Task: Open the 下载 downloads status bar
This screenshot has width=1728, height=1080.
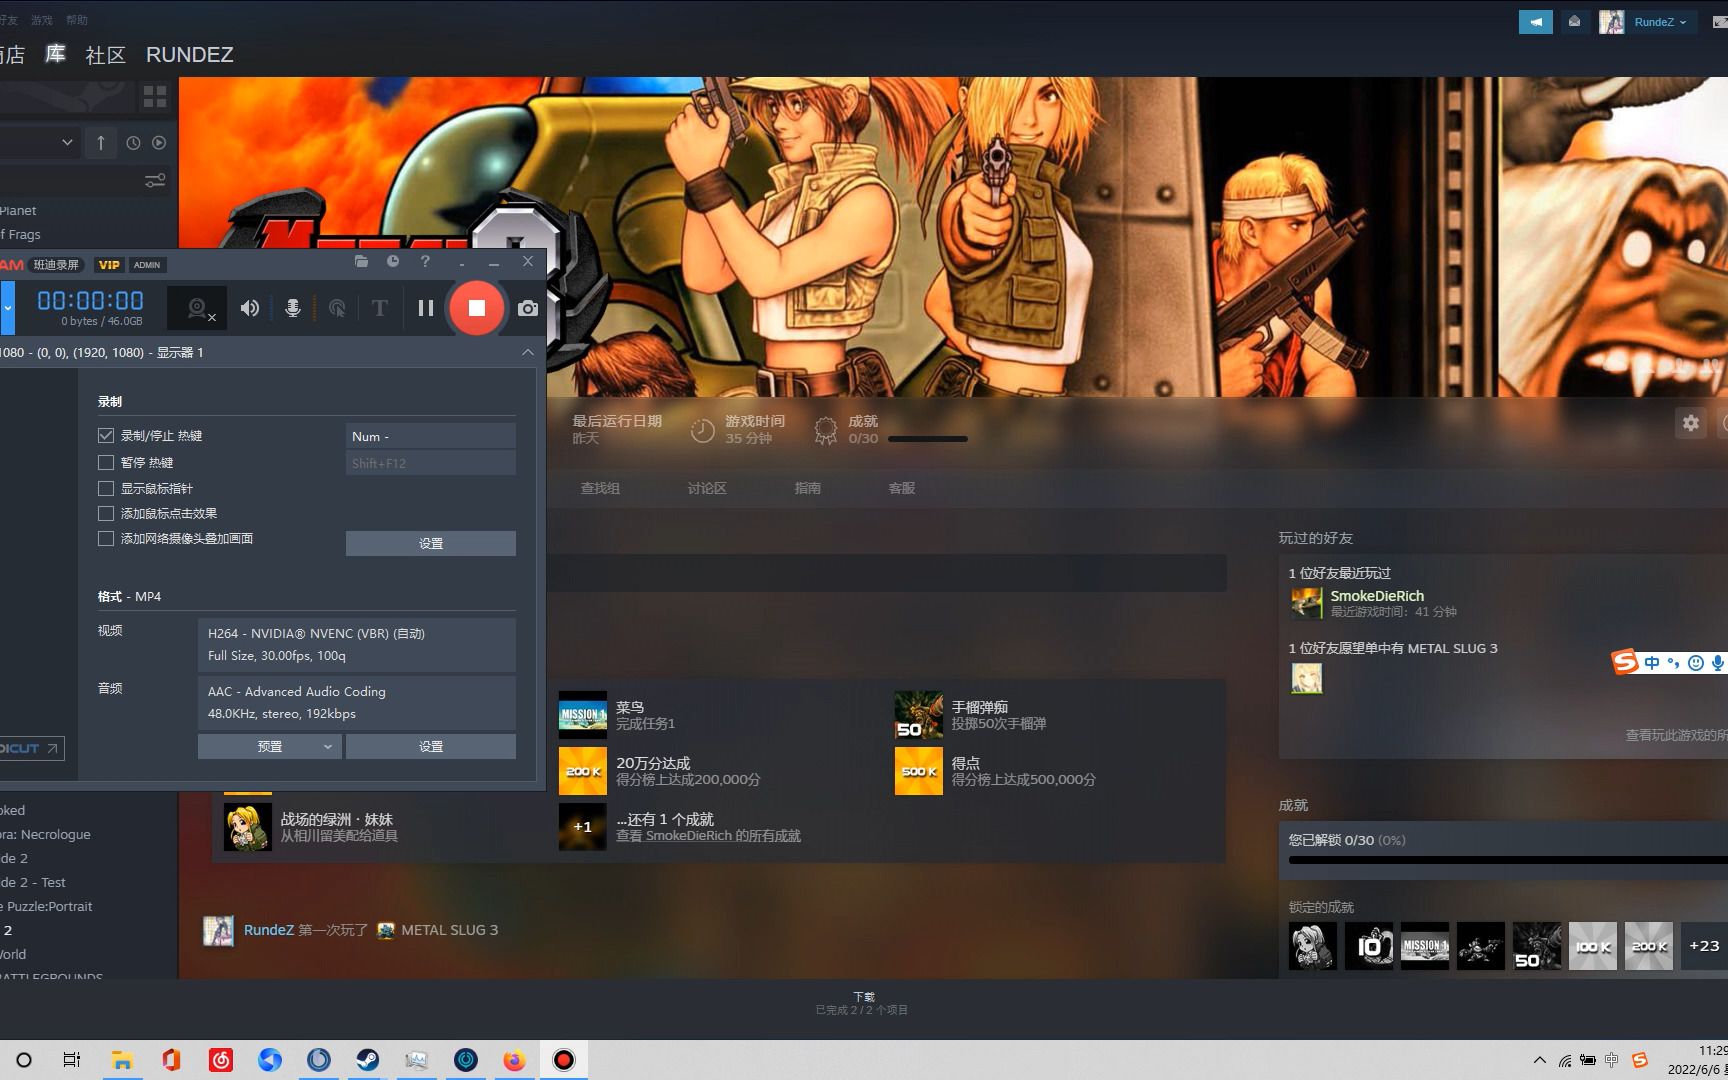Action: tap(863, 1003)
